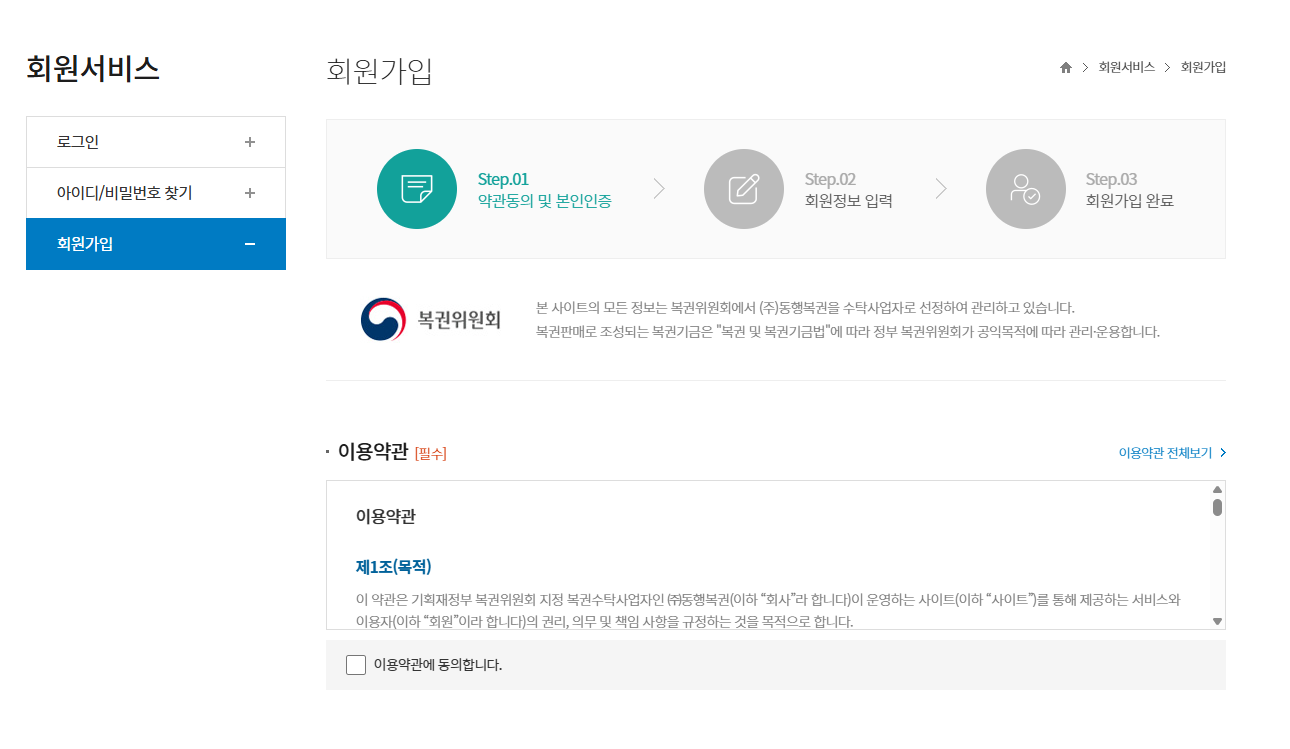Open the 로그인 sidebar menu item
The width and height of the screenshot is (1290, 749).
click(78, 142)
